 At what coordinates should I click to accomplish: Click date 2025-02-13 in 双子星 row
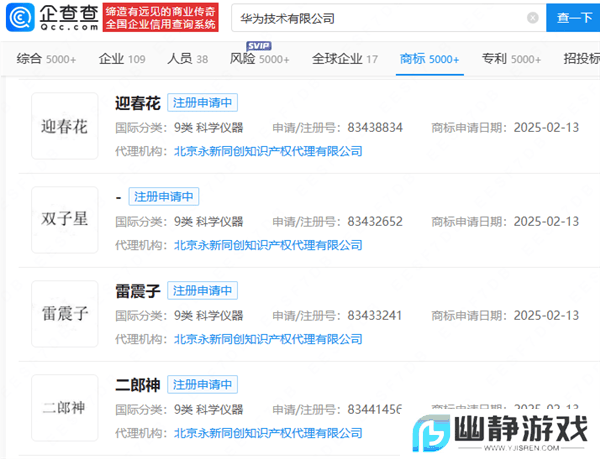click(546, 221)
